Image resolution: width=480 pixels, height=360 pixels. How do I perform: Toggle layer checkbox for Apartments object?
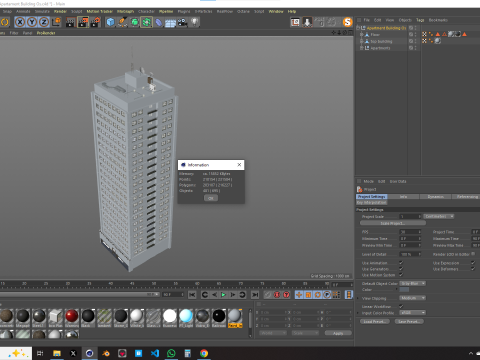[x=411, y=48]
